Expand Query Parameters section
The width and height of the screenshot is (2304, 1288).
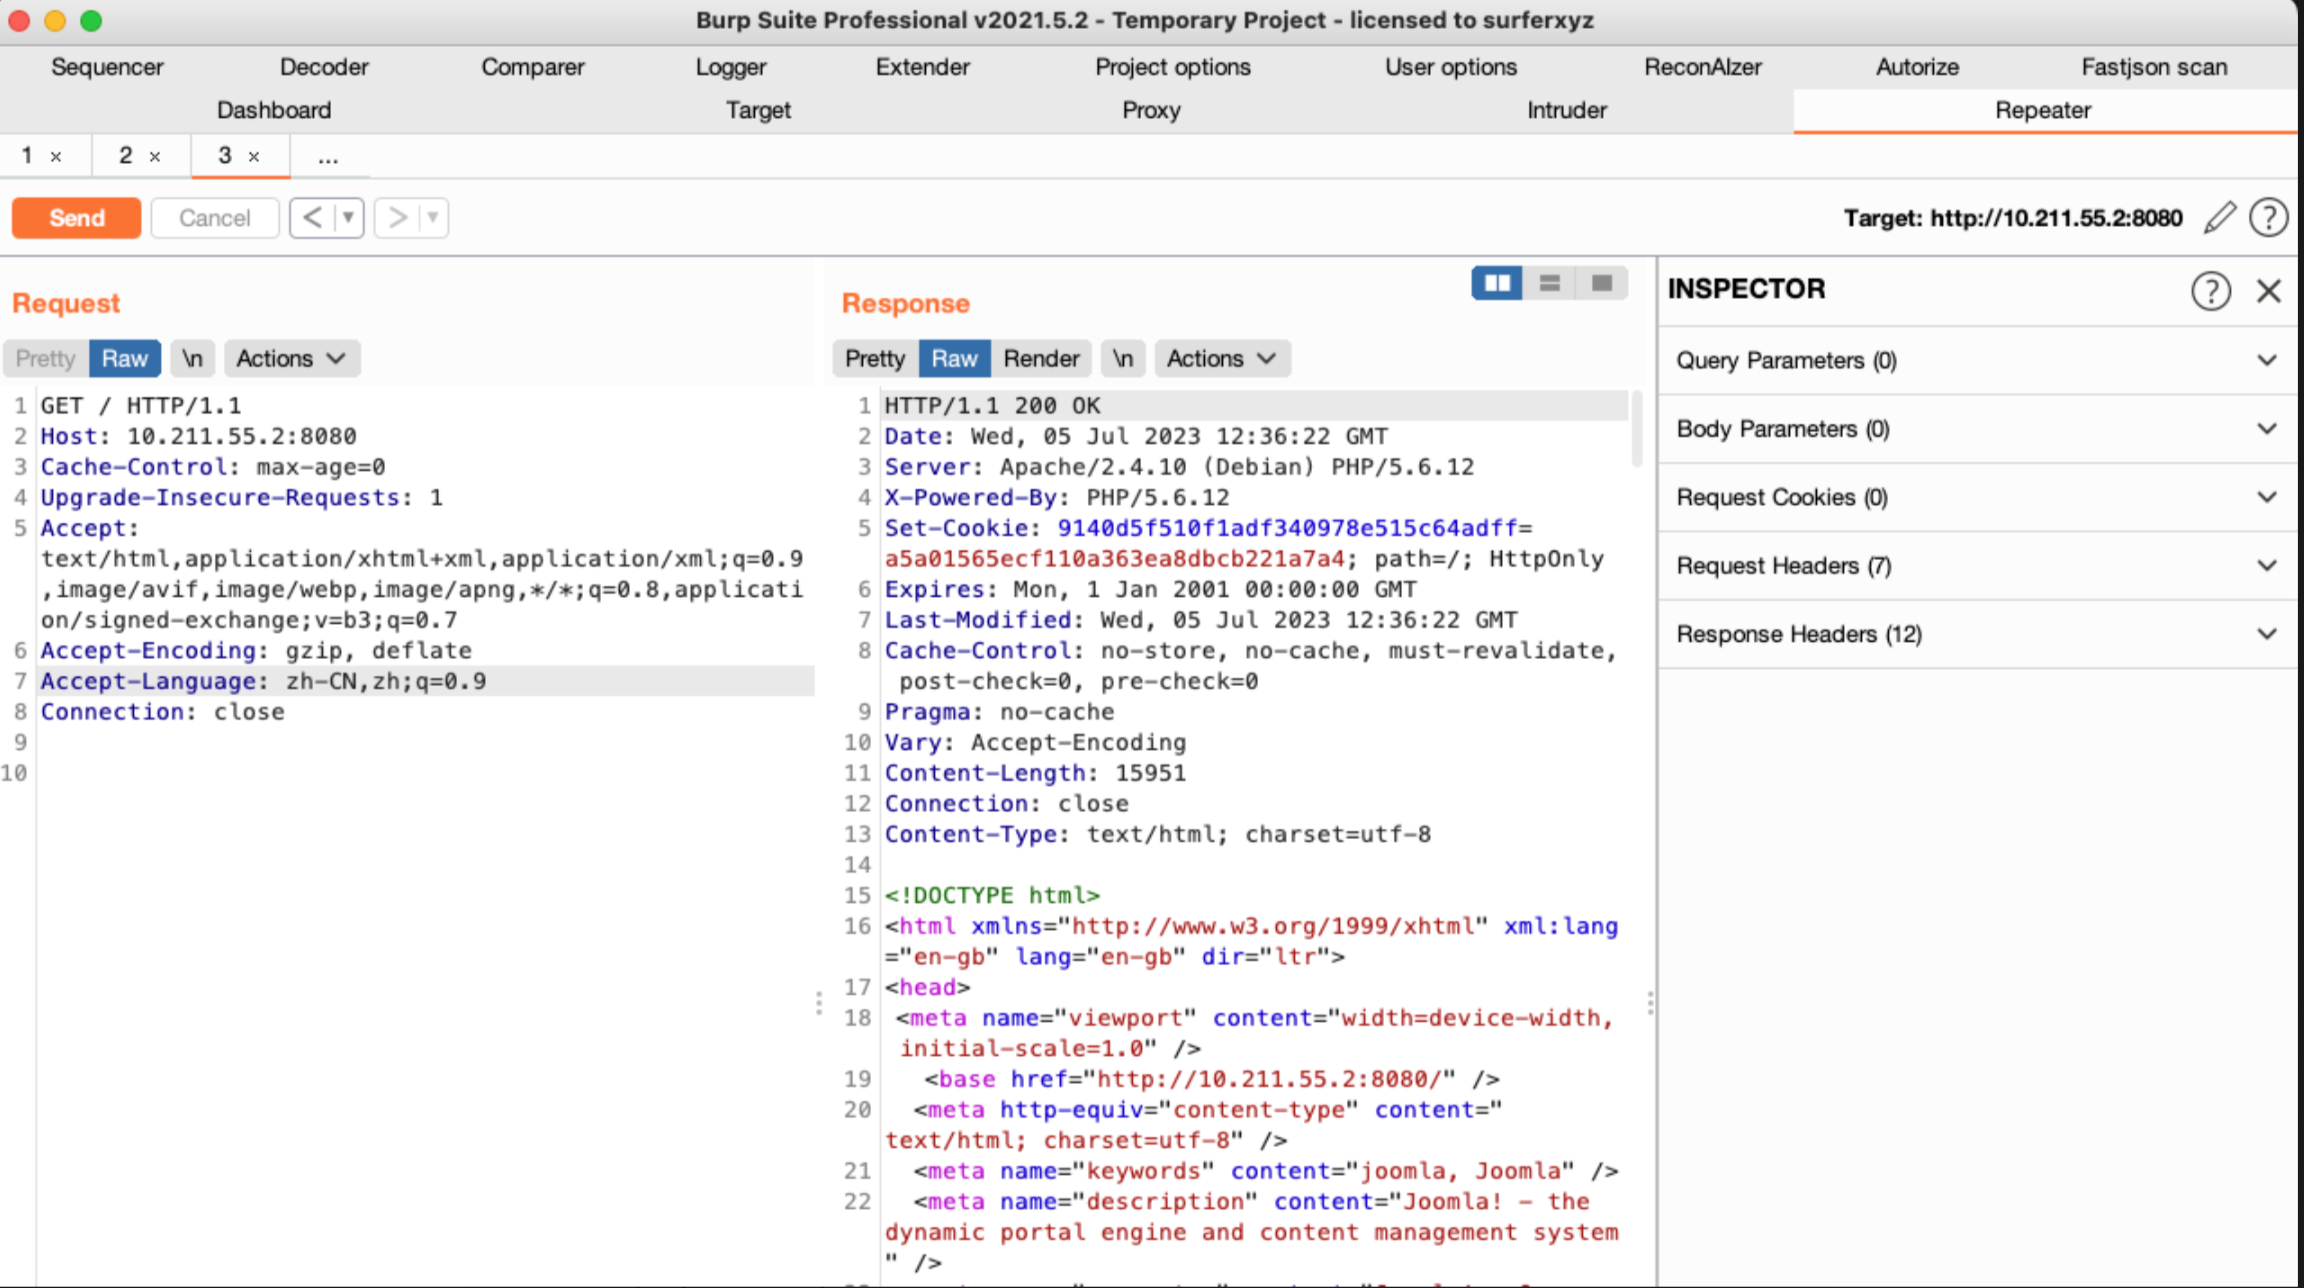pos(1976,361)
